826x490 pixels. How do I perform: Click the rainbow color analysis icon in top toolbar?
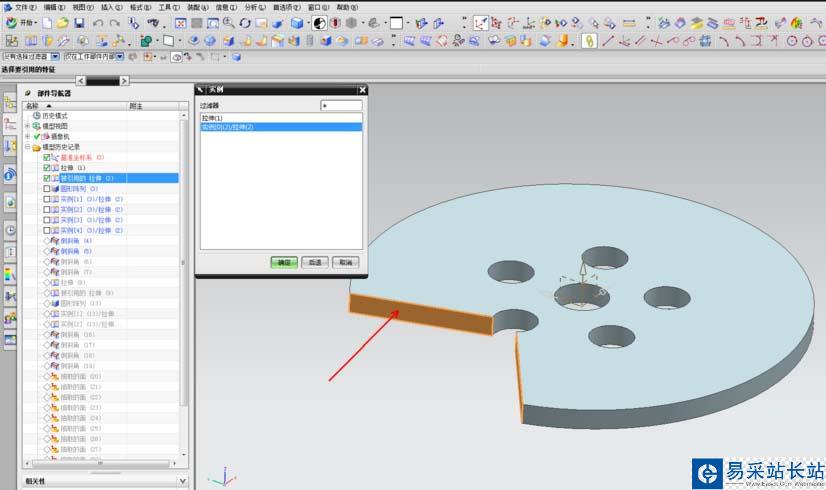click(x=797, y=23)
